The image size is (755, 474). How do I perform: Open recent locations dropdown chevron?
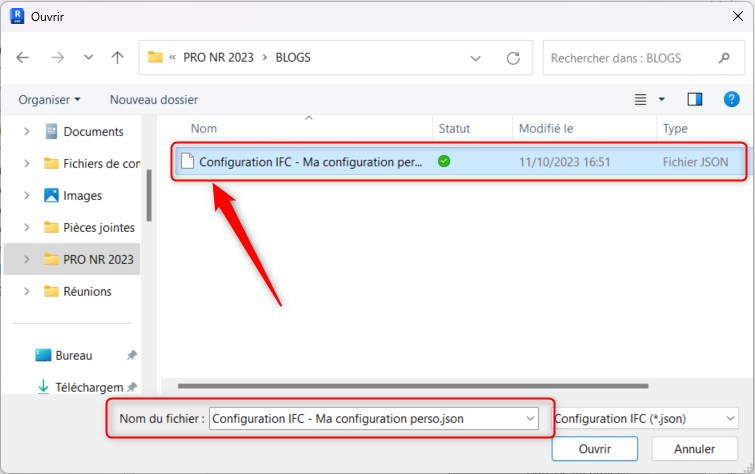pyautogui.click(x=88, y=58)
